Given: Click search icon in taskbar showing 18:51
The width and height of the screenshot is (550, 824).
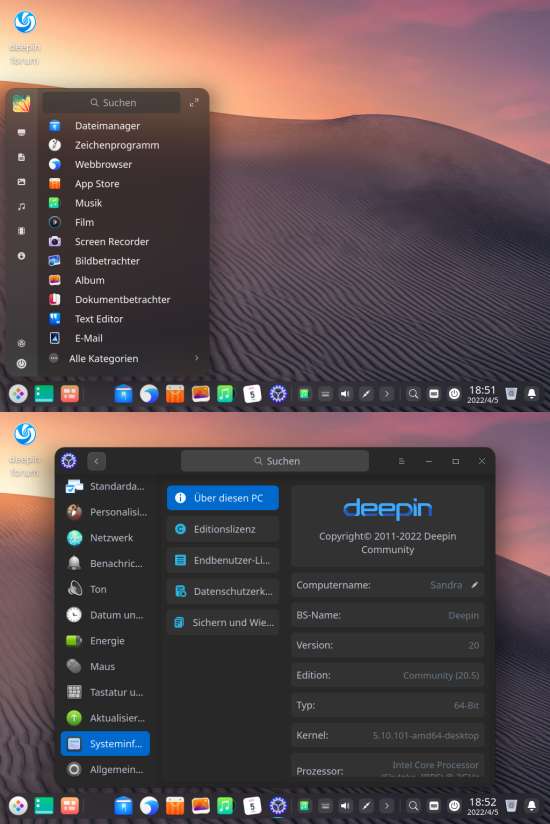Looking at the screenshot, I should click(413, 394).
